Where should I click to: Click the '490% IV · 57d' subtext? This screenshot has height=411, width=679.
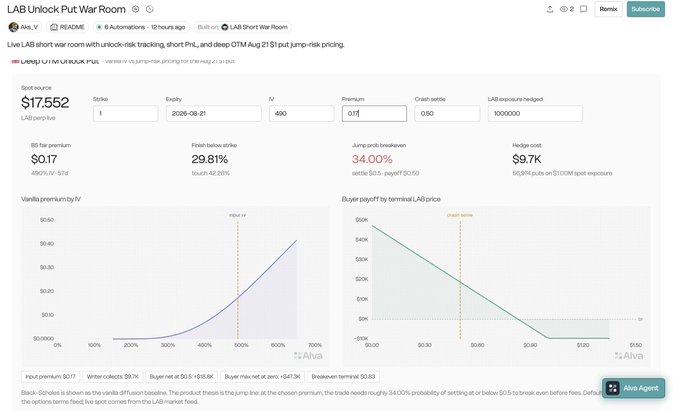point(49,173)
